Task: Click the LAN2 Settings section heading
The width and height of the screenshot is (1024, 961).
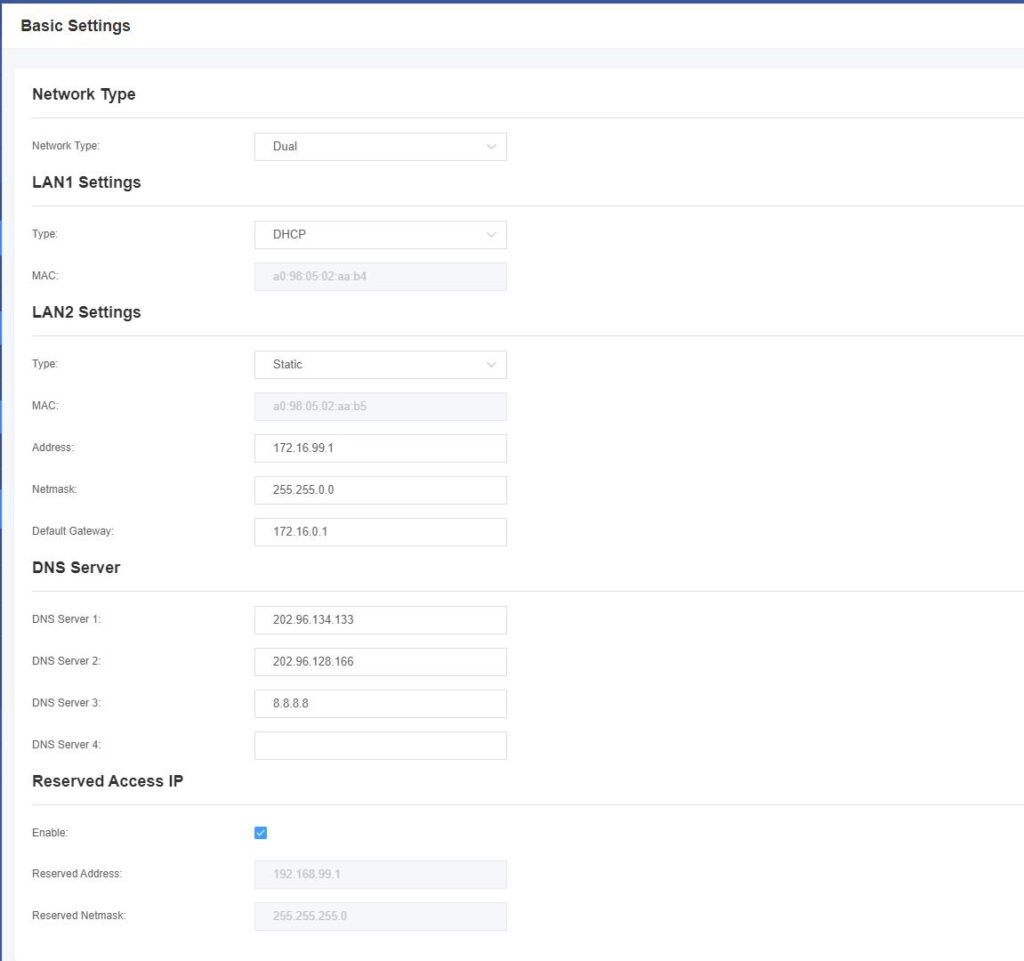Action: click(x=86, y=312)
